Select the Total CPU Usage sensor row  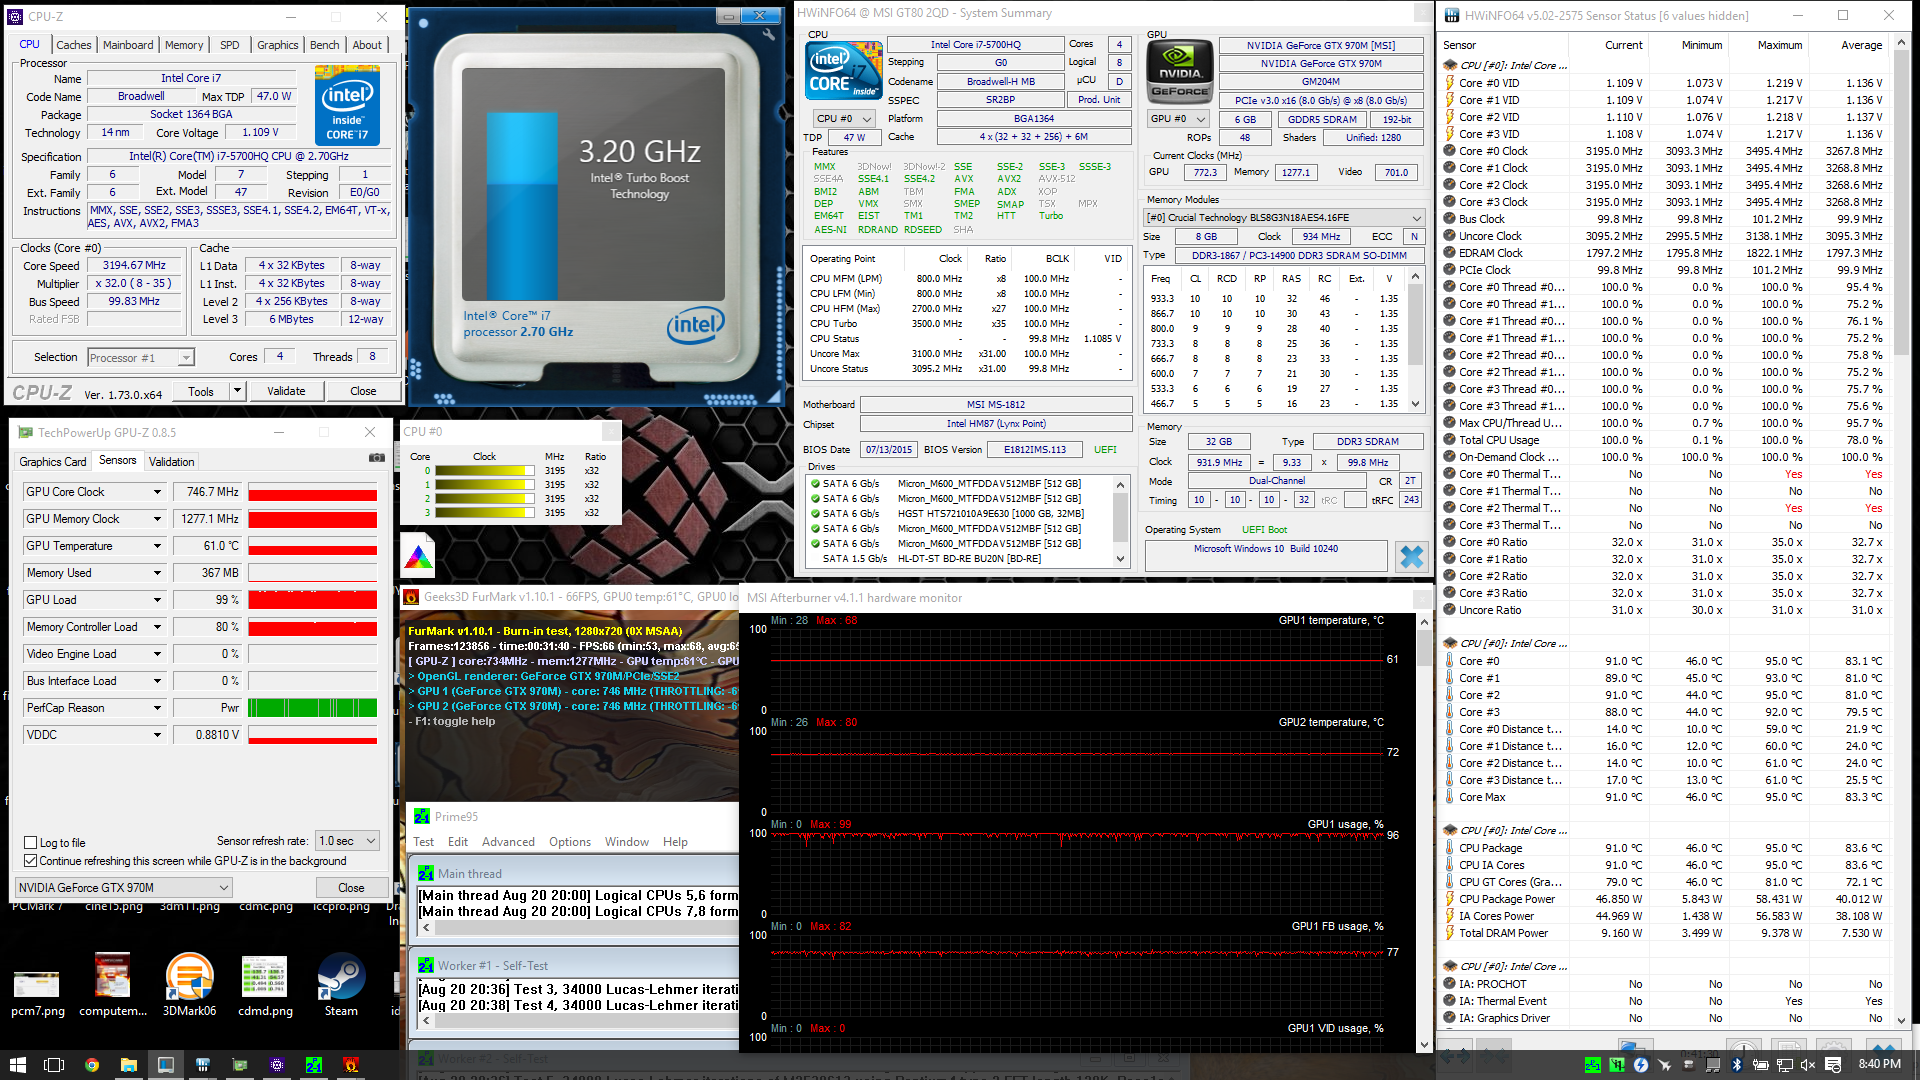(1663, 440)
